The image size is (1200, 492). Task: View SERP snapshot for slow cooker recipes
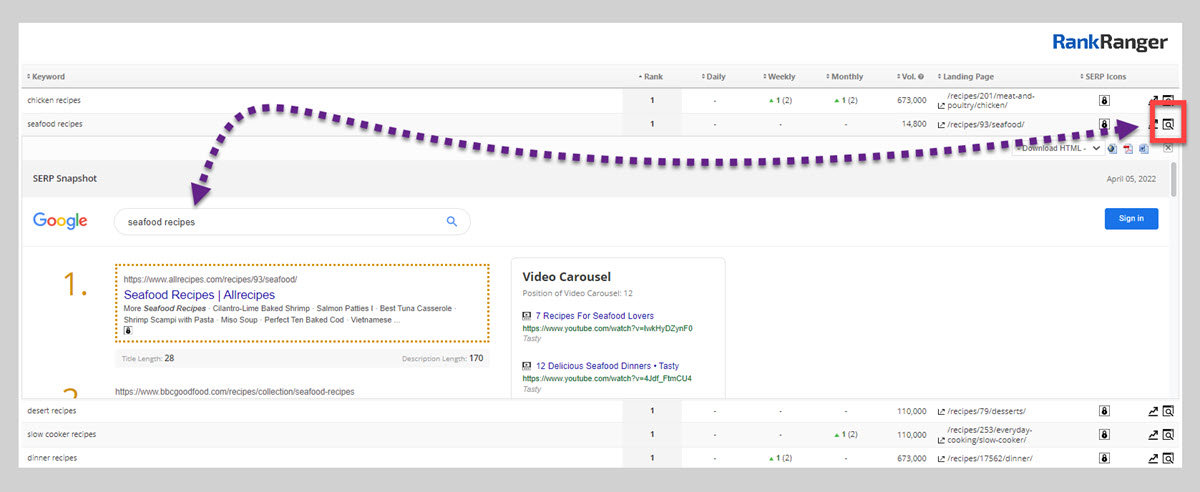click(x=1167, y=435)
